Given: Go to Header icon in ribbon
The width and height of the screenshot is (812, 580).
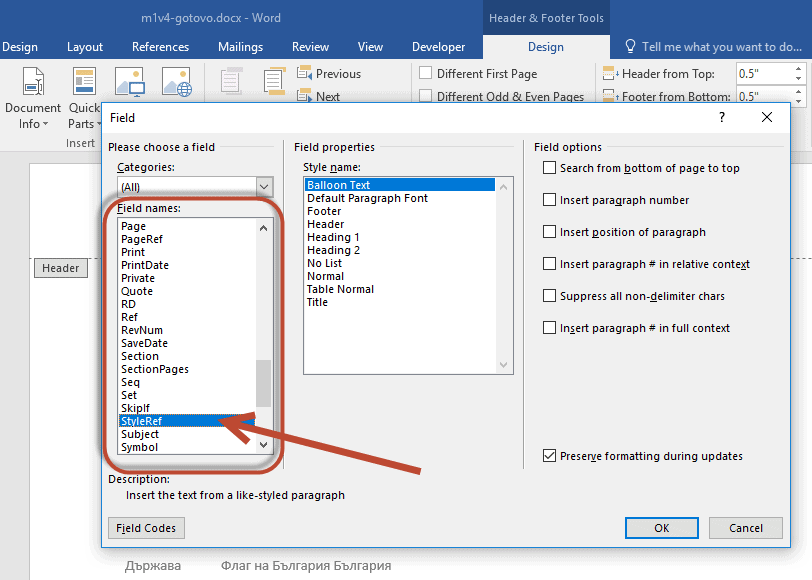Looking at the screenshot, I should point(231,81).
